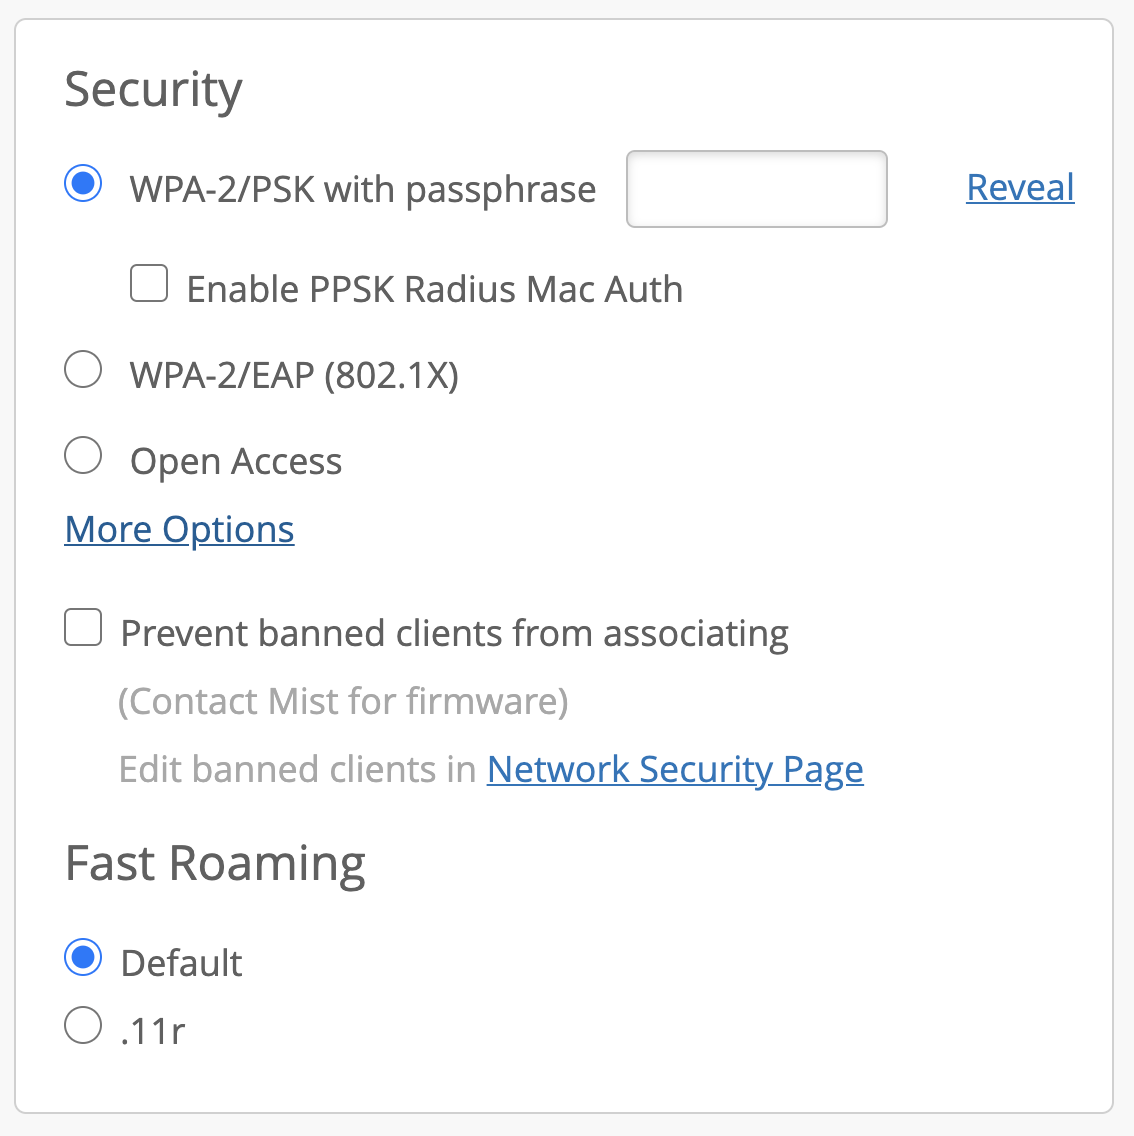
Task: Open the Network Security Page link
Action: [x=675, y=769]
